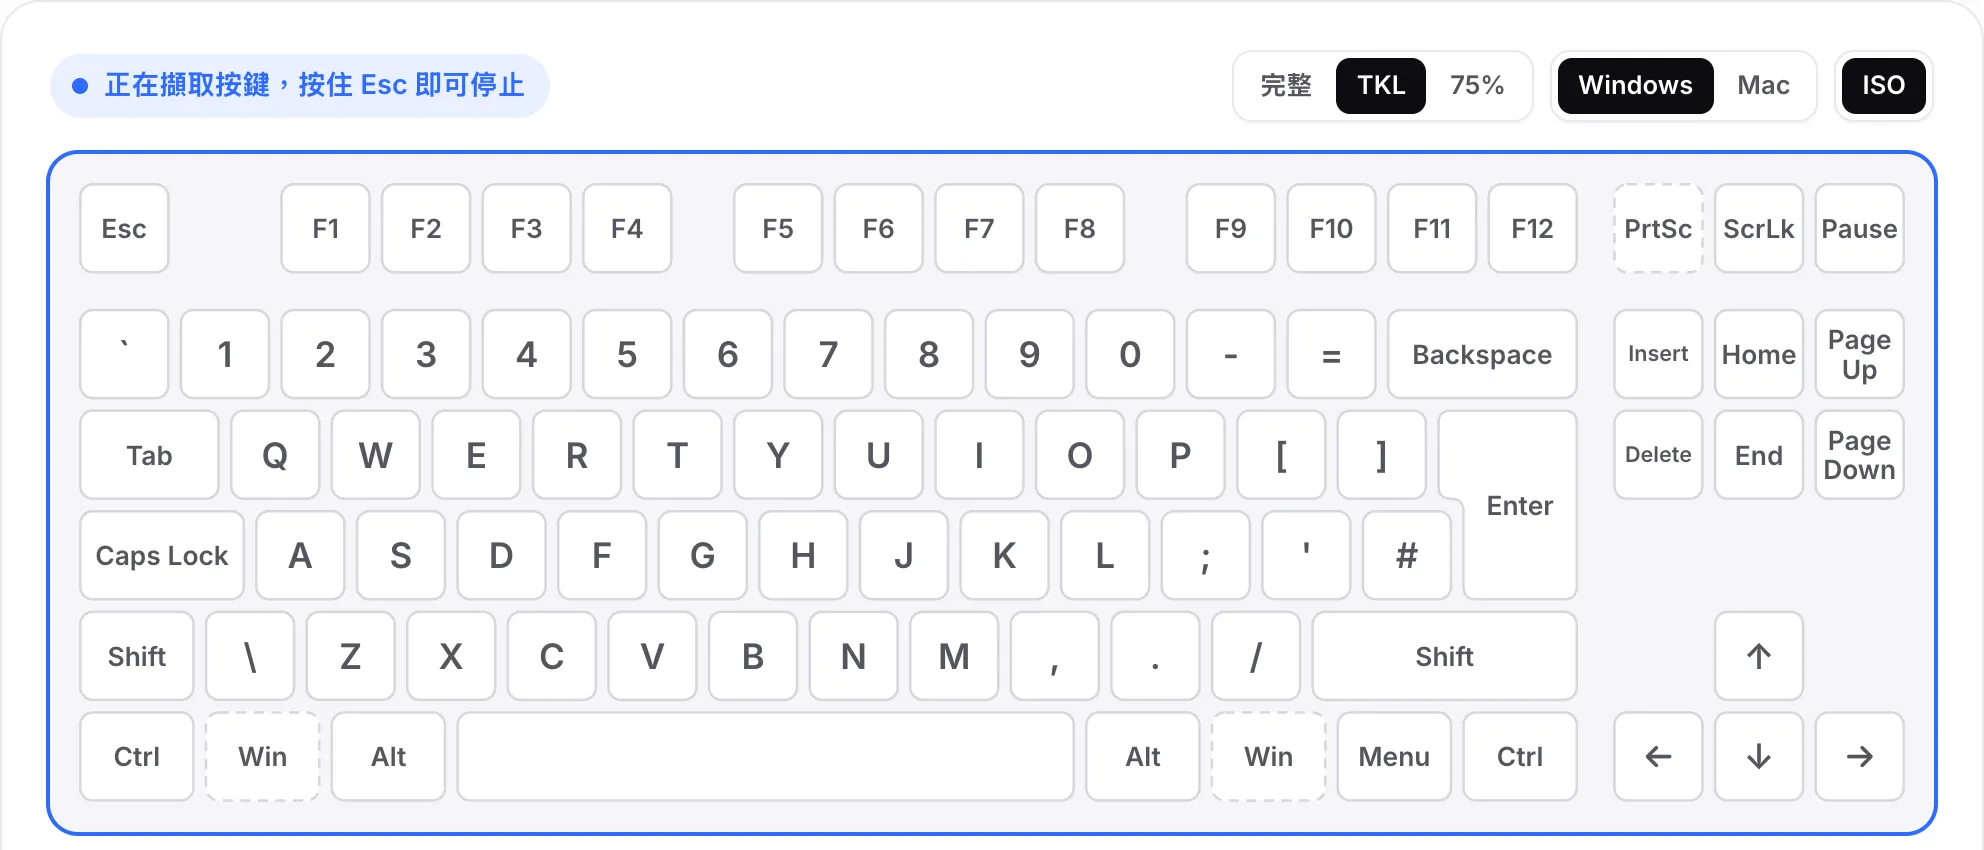
Task: Click the Home key
Action: (x=1758, y=354)
